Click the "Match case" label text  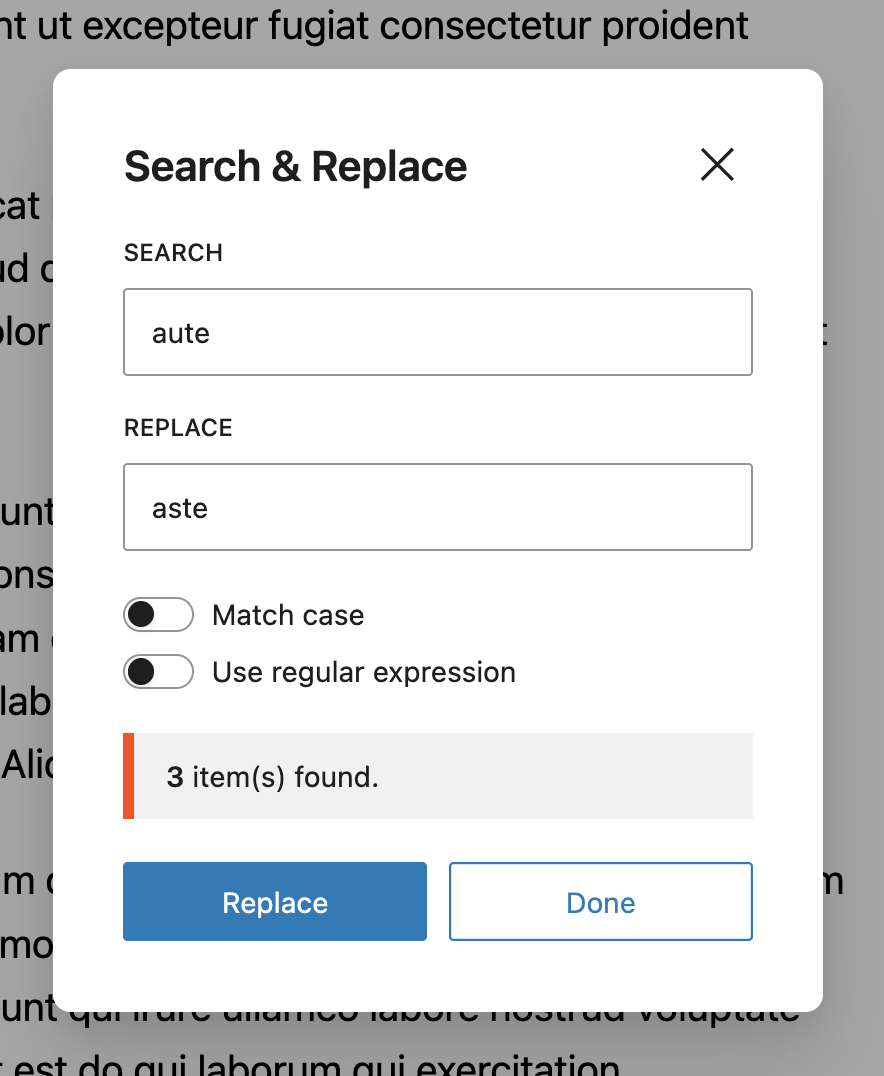288,615
